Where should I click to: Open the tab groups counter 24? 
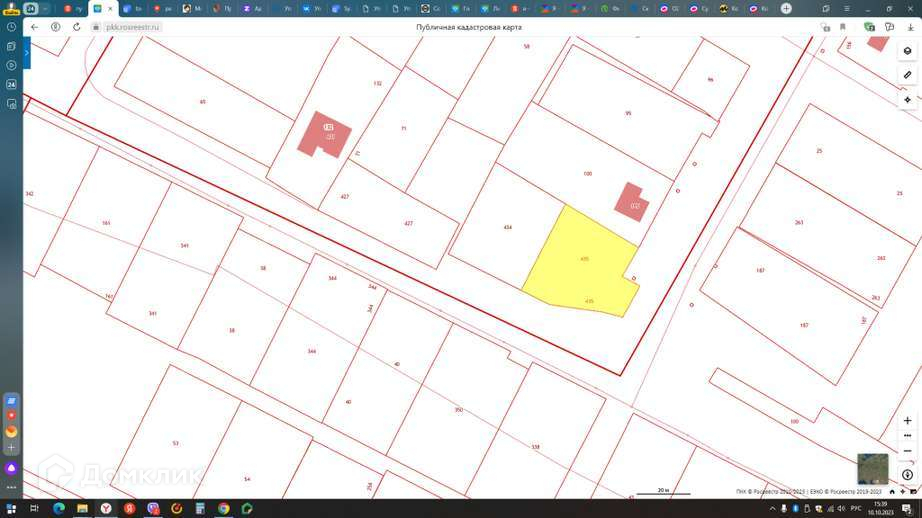(x=31, y=9)
